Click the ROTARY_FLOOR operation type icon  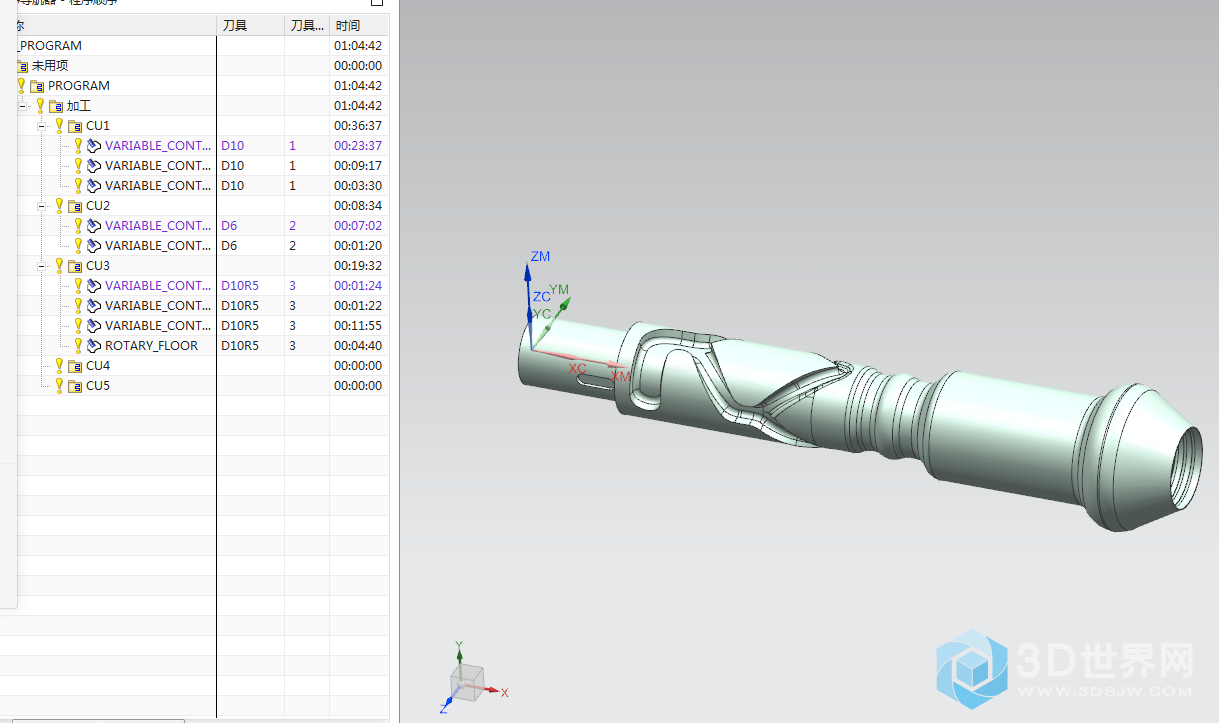point(94,346)
